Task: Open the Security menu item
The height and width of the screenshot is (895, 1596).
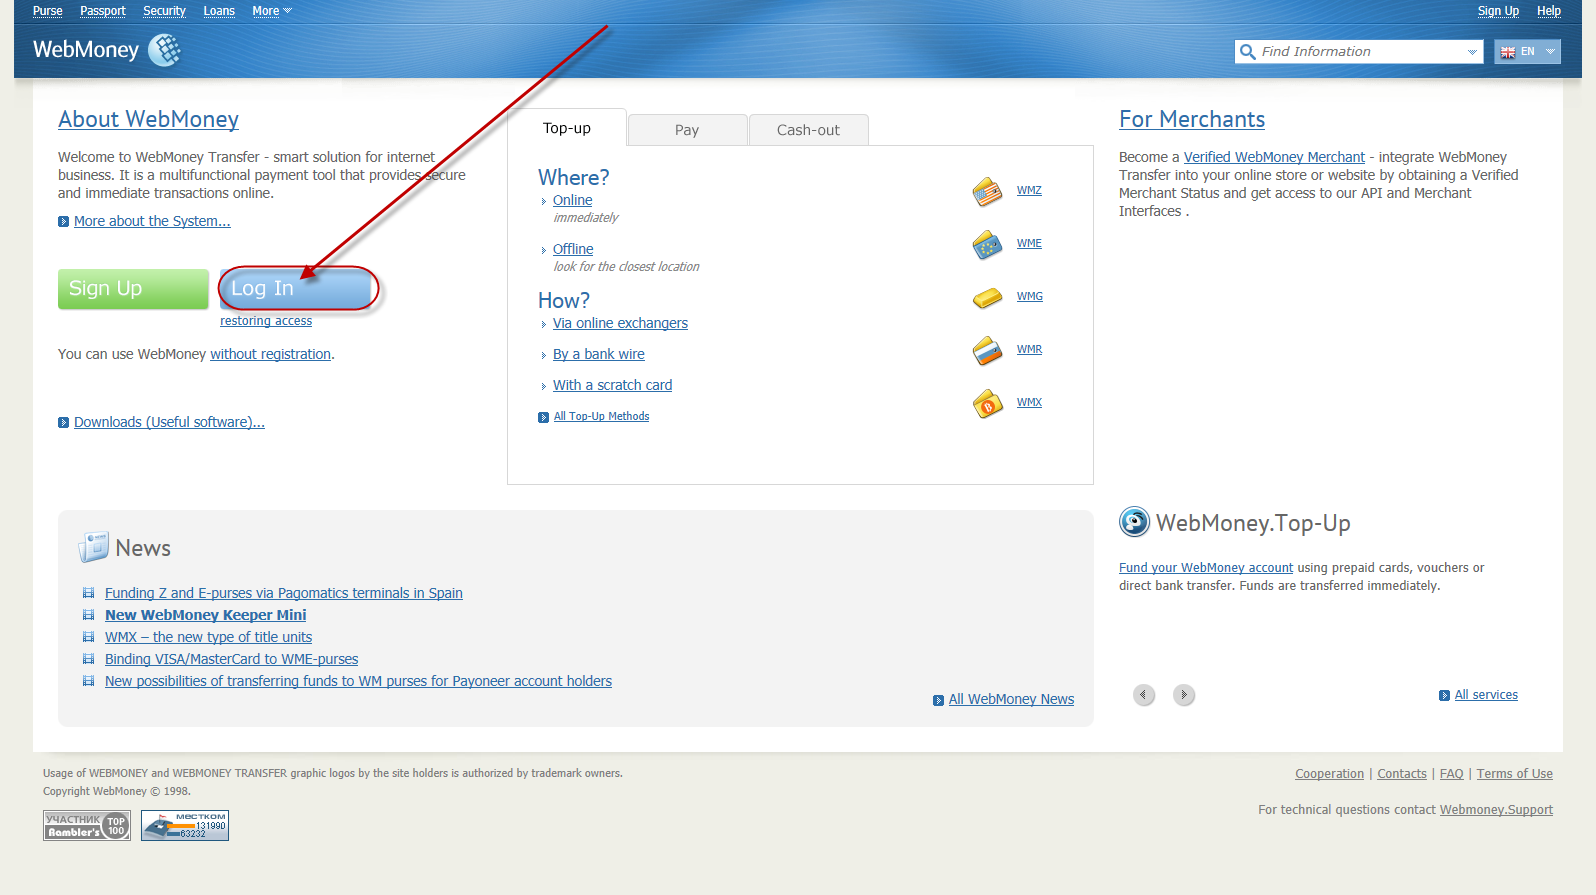Action: (164, 11)
